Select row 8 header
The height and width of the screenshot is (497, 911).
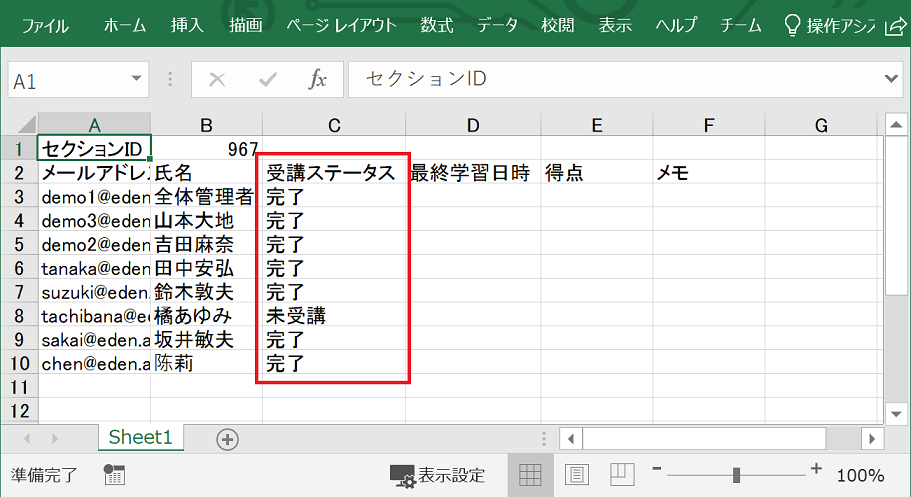point(19,316)
